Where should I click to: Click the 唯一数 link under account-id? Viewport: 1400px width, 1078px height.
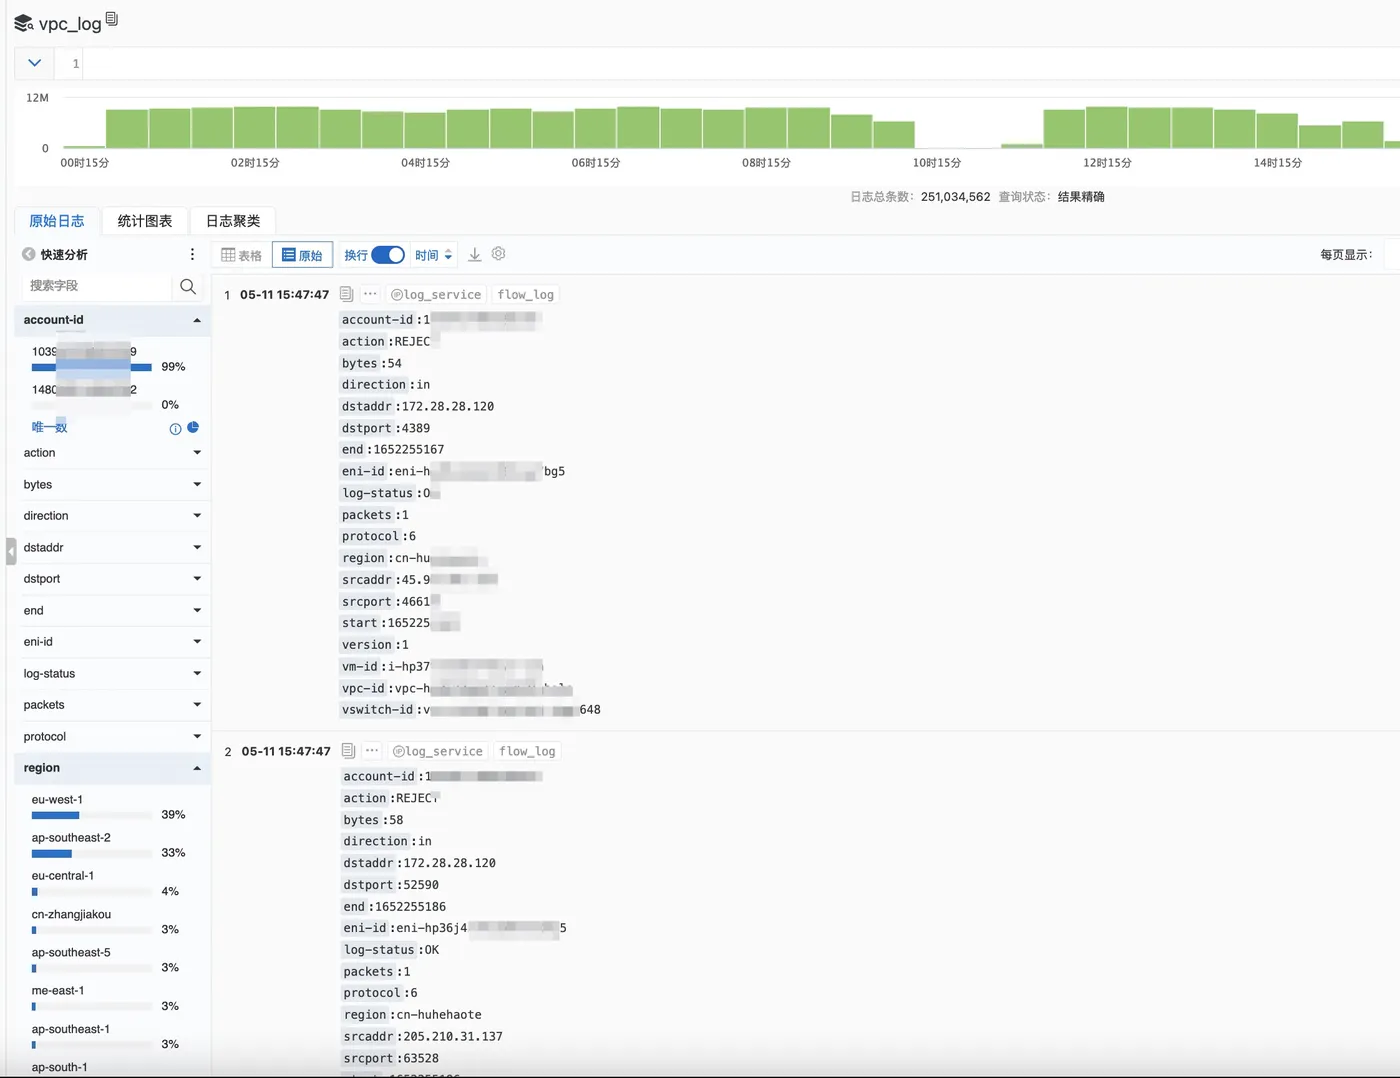tap(49, 427)
